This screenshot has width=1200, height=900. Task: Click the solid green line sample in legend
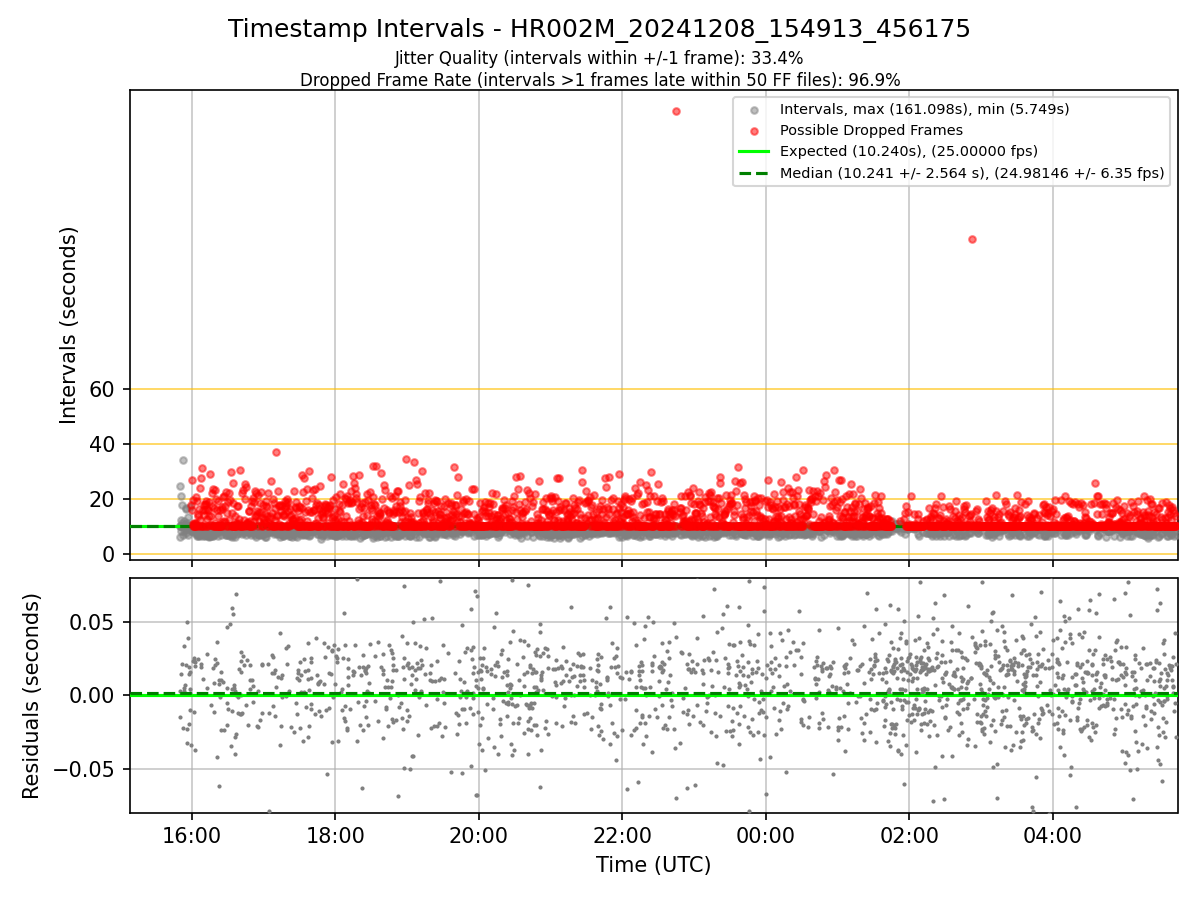point(754,152)
